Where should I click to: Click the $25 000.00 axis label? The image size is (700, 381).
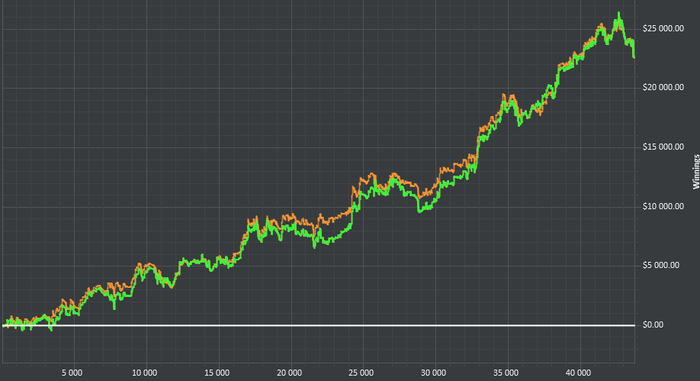point(663,29)
